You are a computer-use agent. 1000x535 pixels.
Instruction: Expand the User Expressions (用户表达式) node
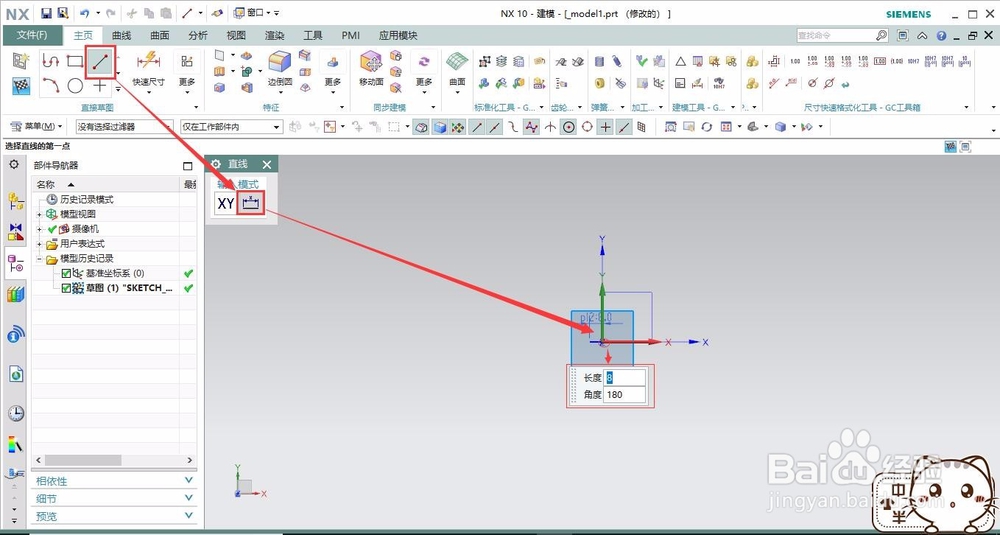[40, 244]
